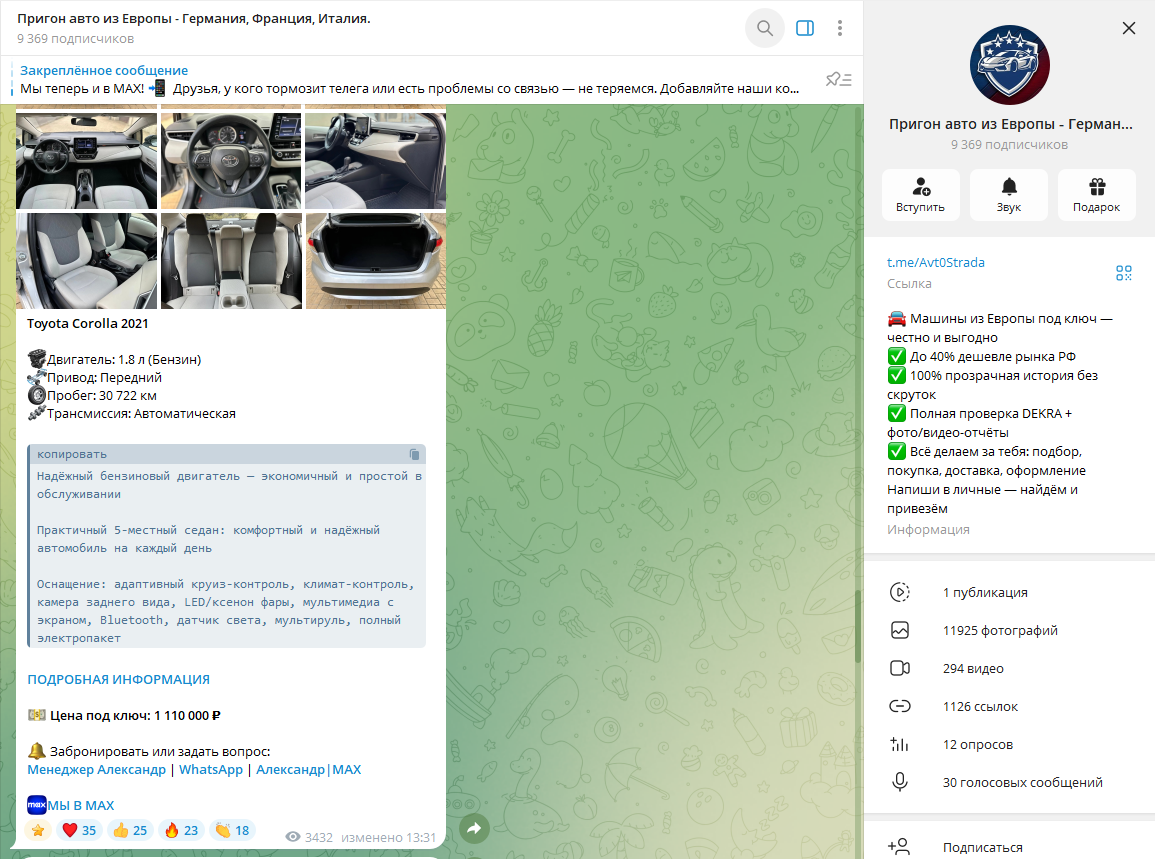Click the stories play-circle icon
Image resolution: width=1155 pixels, height=859 pixels.
(899, 592)
